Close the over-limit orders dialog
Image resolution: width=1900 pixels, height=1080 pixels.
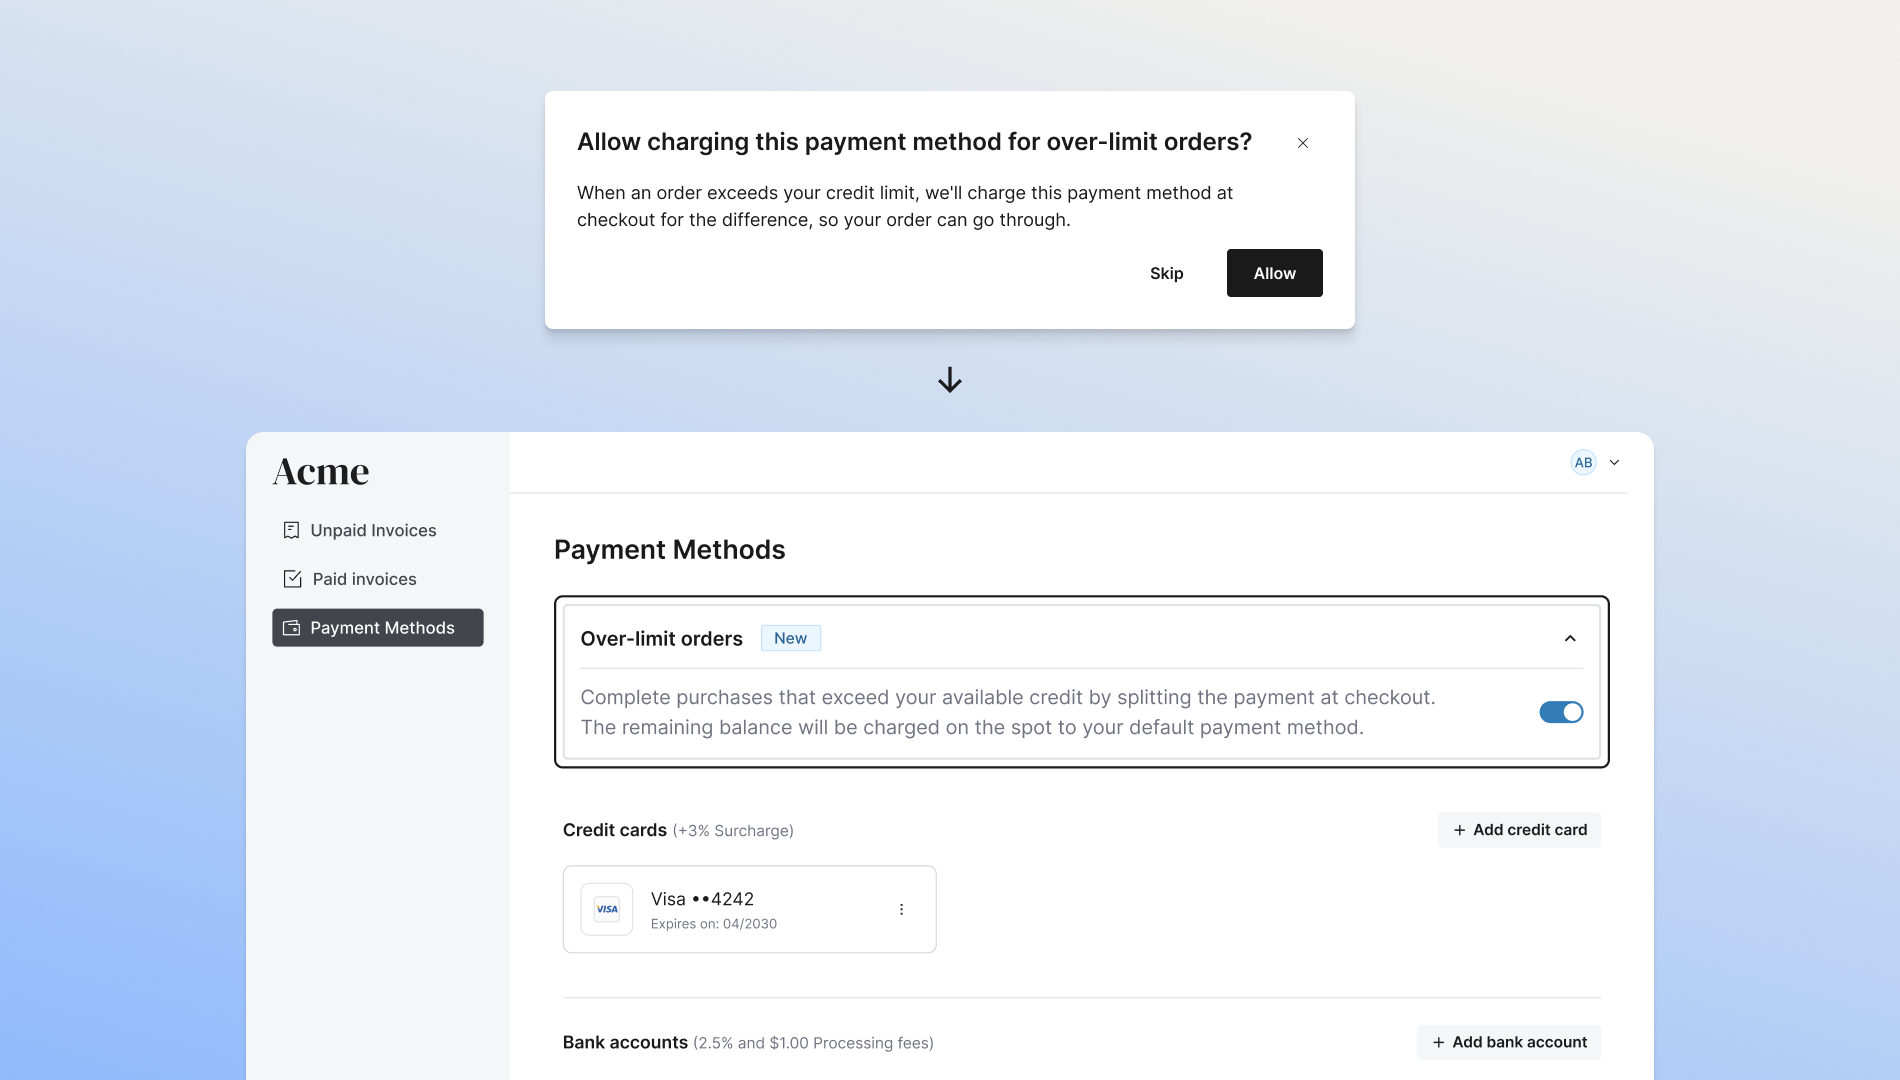tap(1303, 143)
